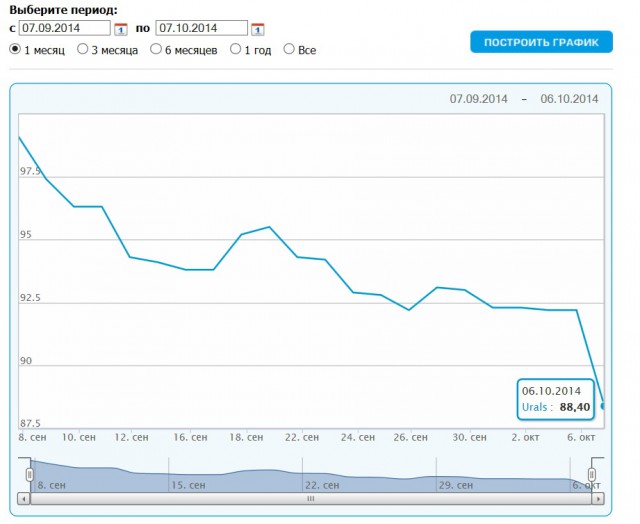
Task: Select the 6 месяцев period option
Action: pyautogui.click(x=156, y=48)
